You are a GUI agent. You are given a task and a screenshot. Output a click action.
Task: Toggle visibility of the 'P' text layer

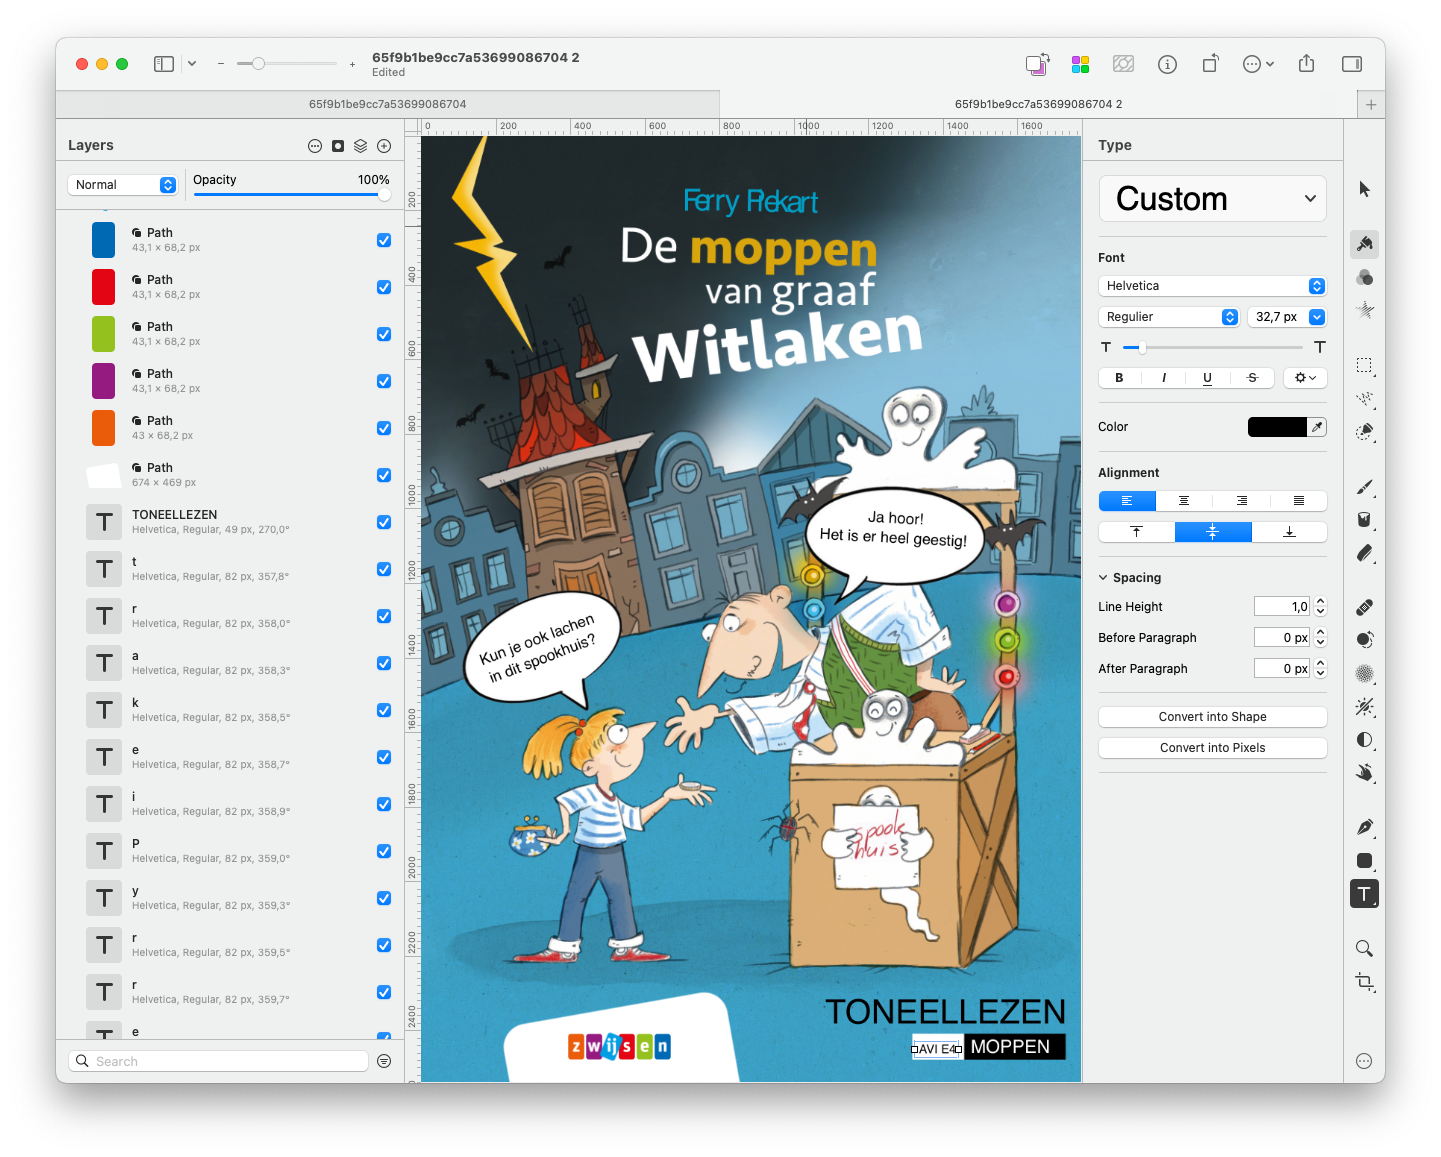click(384, 851)
